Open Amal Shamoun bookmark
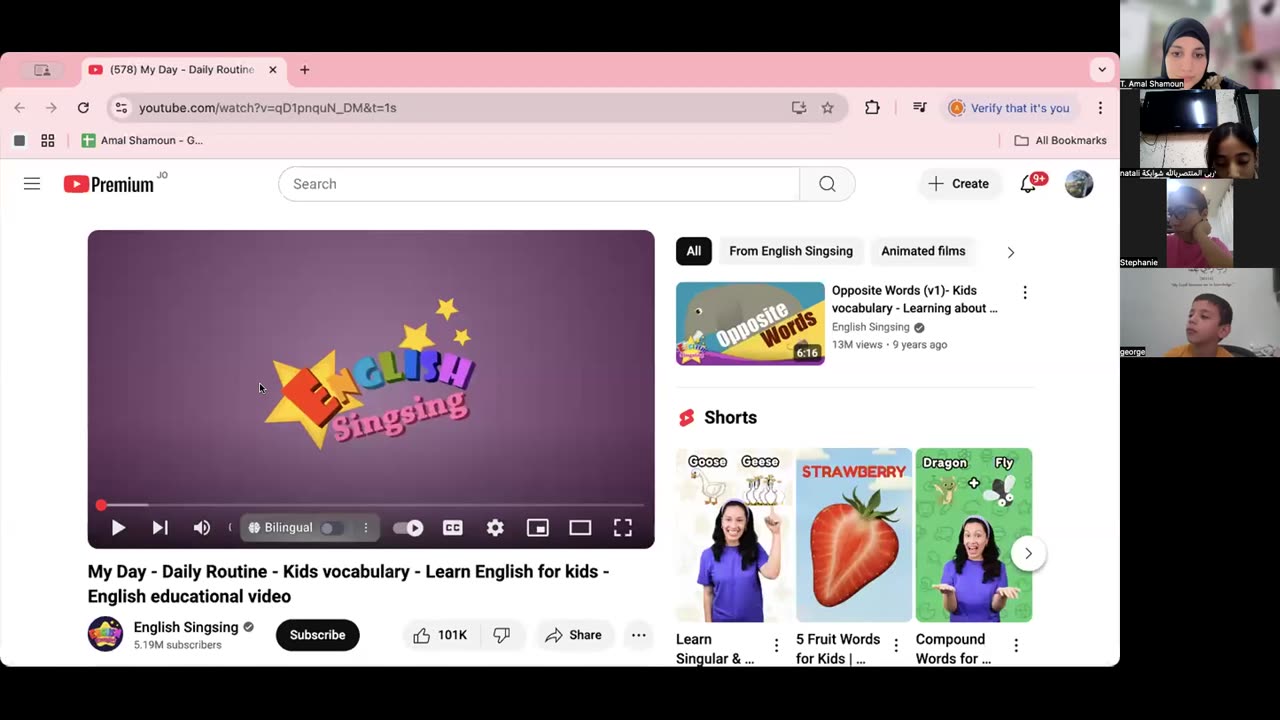The image size is (1280, 720). click(x=142, y=141)
